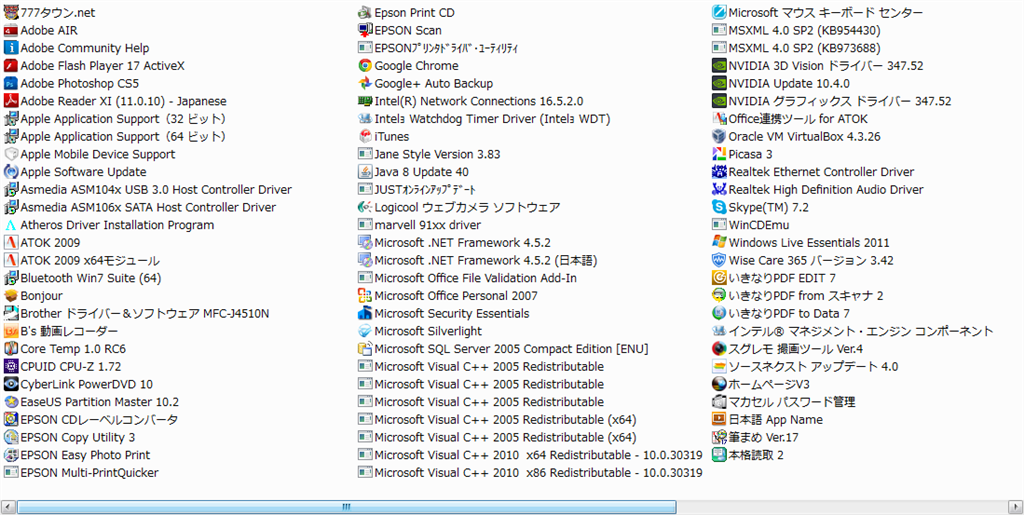The image size is (1024, 515).
Task: Click the ホームページV3 icon
Action: [719, 384]
